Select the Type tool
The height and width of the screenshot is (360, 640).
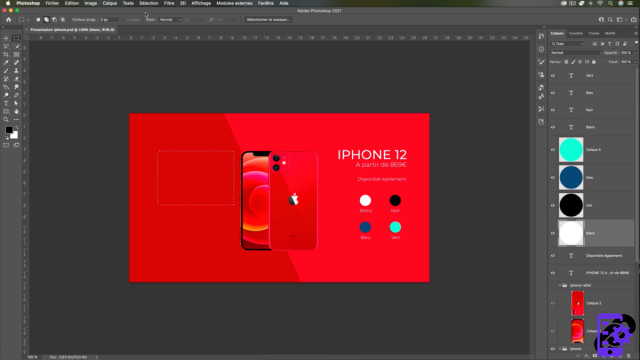(6, 103)
